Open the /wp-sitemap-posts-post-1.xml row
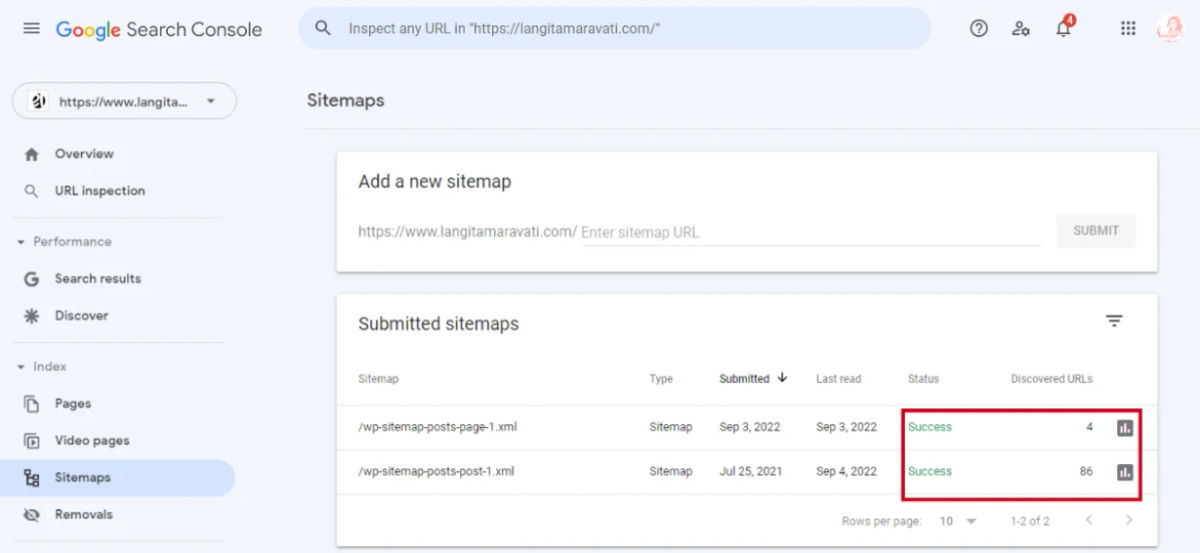 point(747,472)
